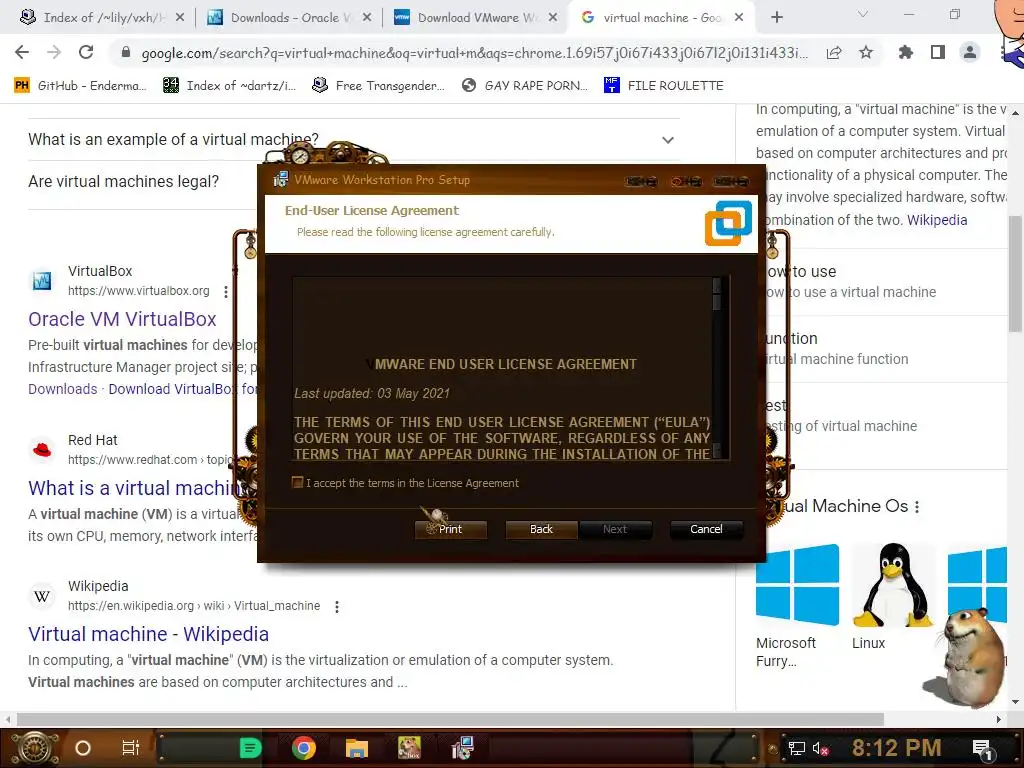Toggle the Chrome side panel icon
Image resolution: width=1024 pixels, height=768 pixels.
[938, 52]
